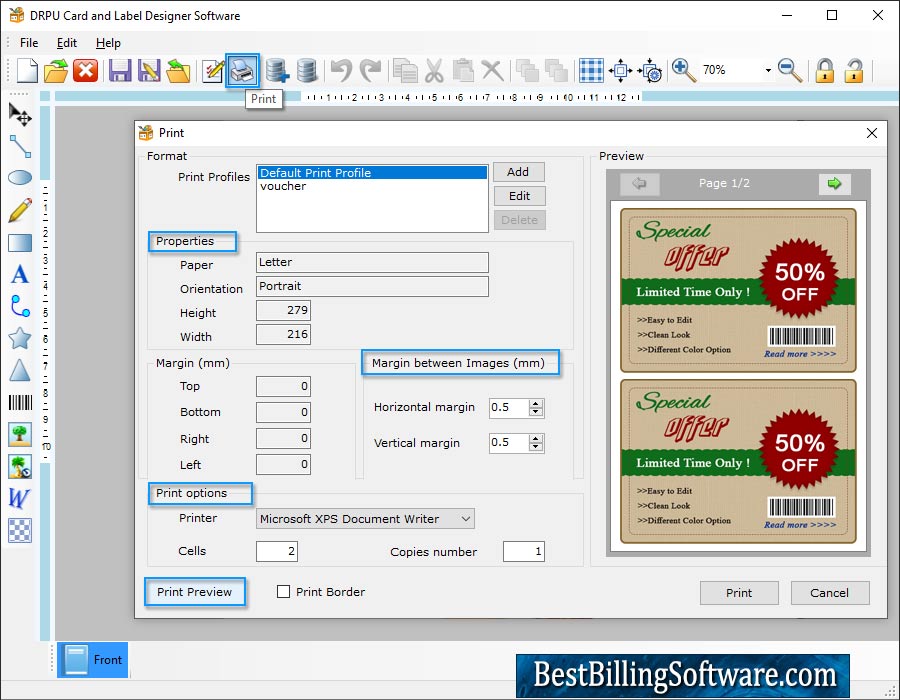Viewport: 900px width, 700px height.
Task: Cancel the Print dialog
Action: (830, 593)
